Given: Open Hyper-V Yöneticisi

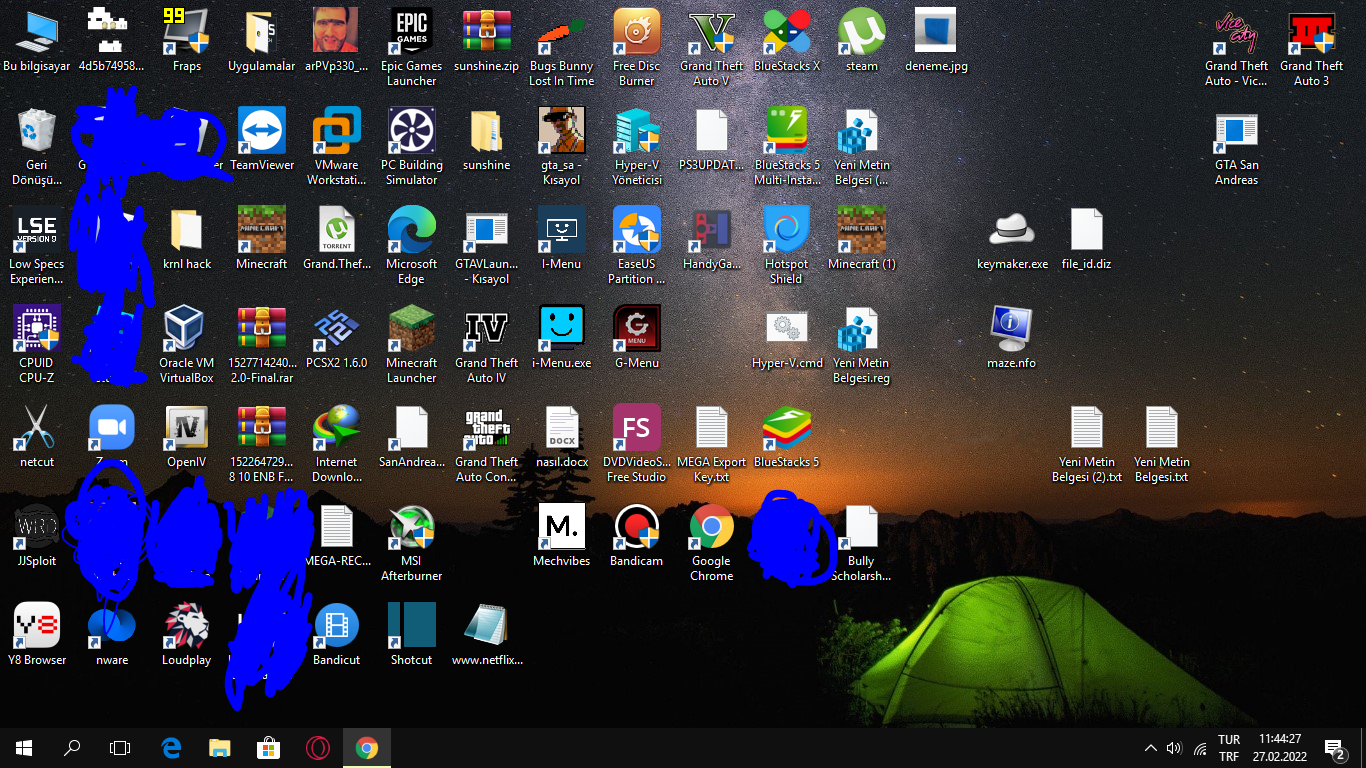Looking at the screenshot, I should click(637, 147).
